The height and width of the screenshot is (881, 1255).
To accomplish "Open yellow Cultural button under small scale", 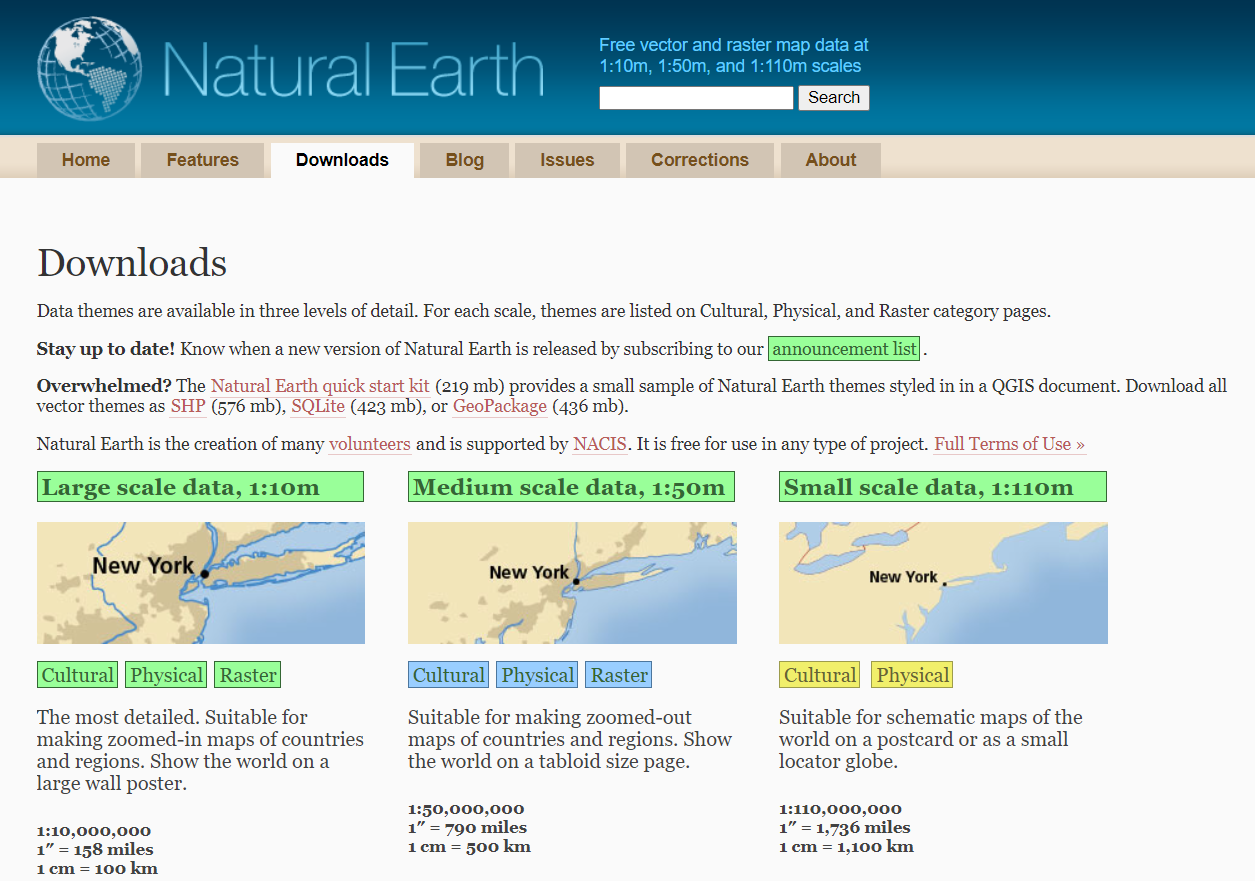I will [820, 675].
